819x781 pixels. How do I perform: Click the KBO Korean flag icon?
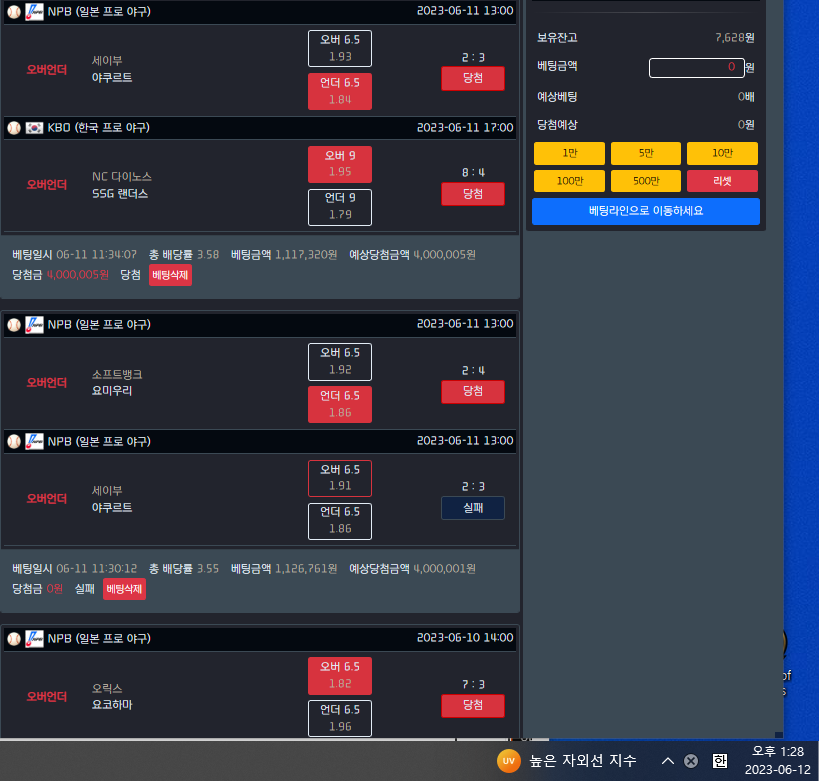point(34,127)
